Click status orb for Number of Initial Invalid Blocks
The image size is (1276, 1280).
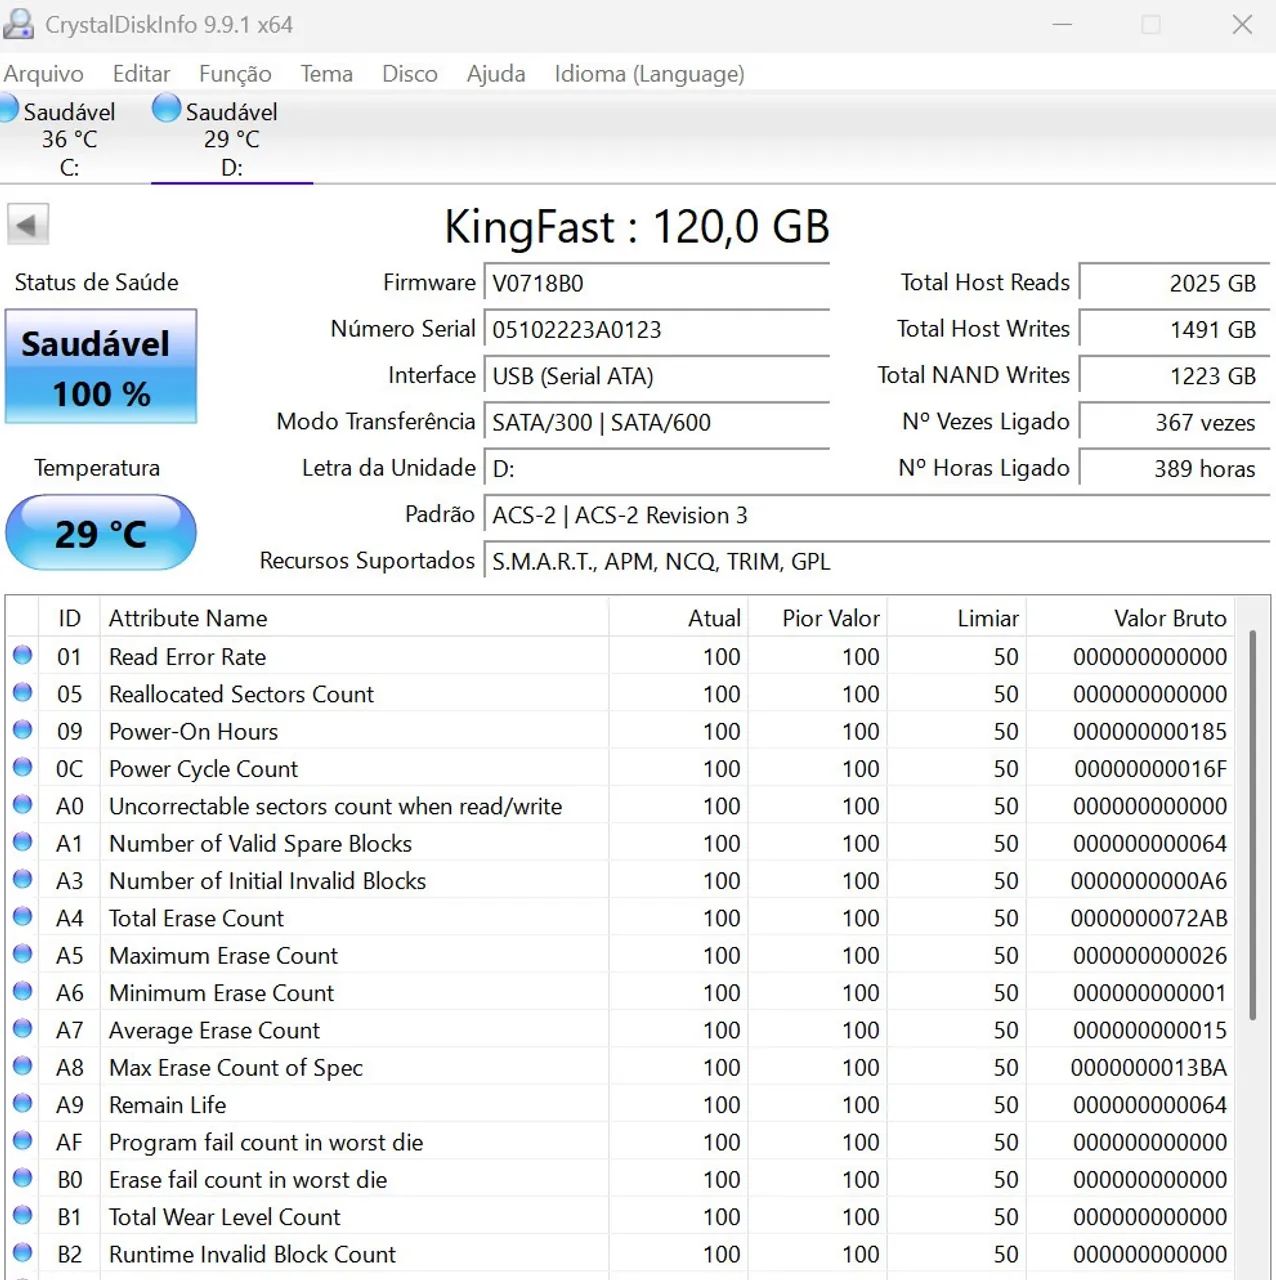pos(22,880)
